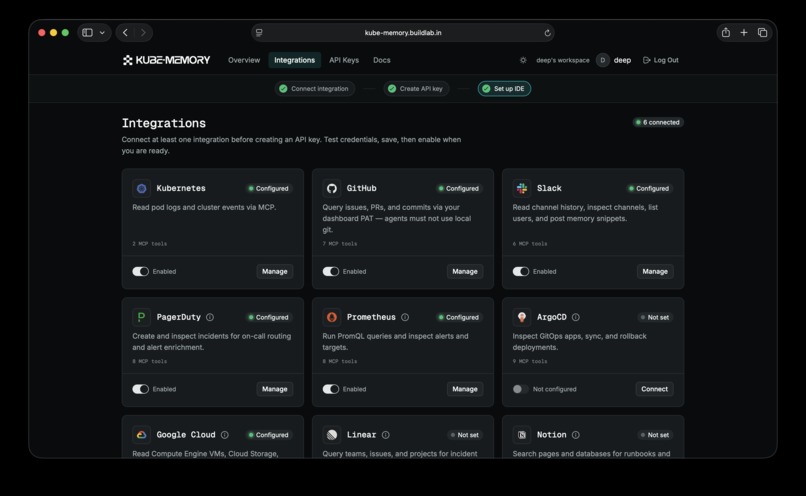Screen dimensions: 806x496
Task: Go back in browser history
Action: click(125, 32)
